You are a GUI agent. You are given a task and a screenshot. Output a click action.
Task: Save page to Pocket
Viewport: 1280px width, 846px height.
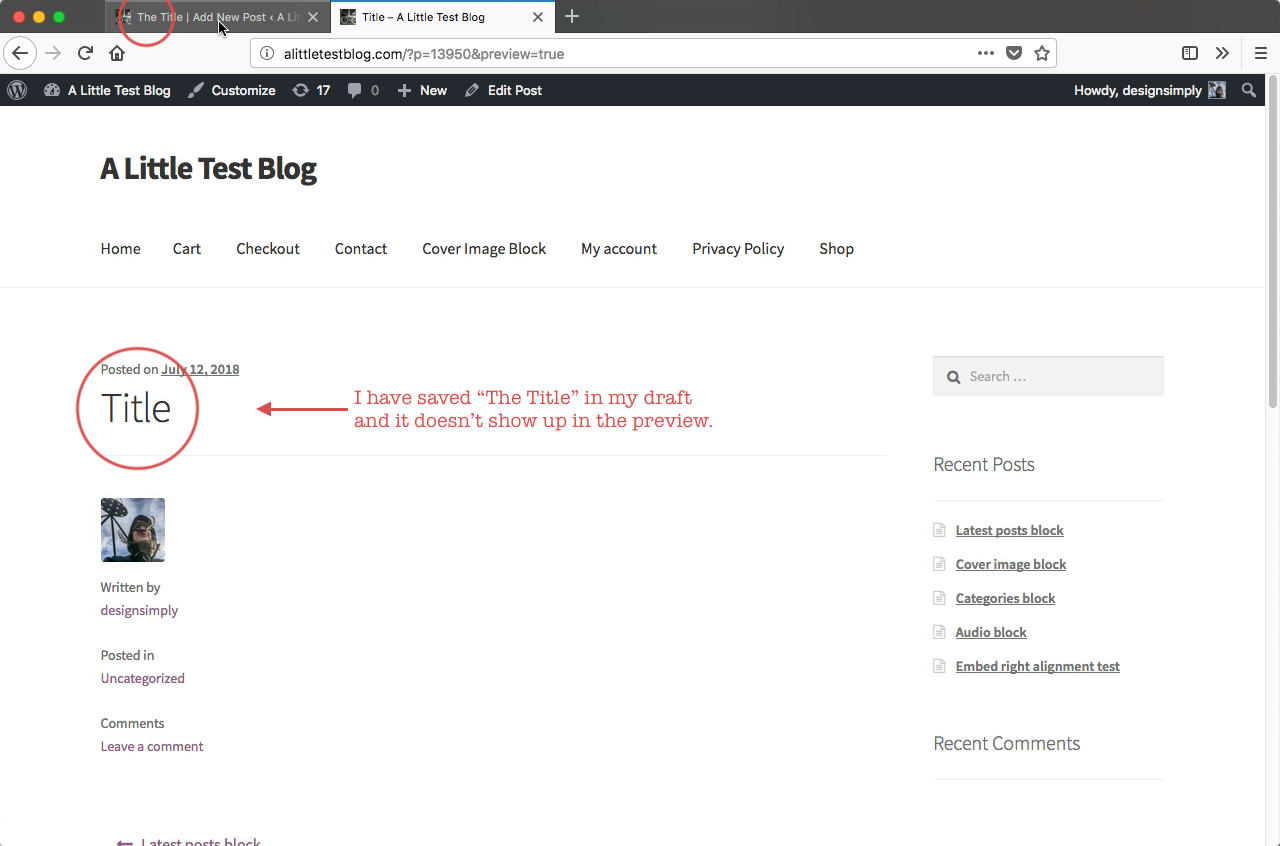1014,53
